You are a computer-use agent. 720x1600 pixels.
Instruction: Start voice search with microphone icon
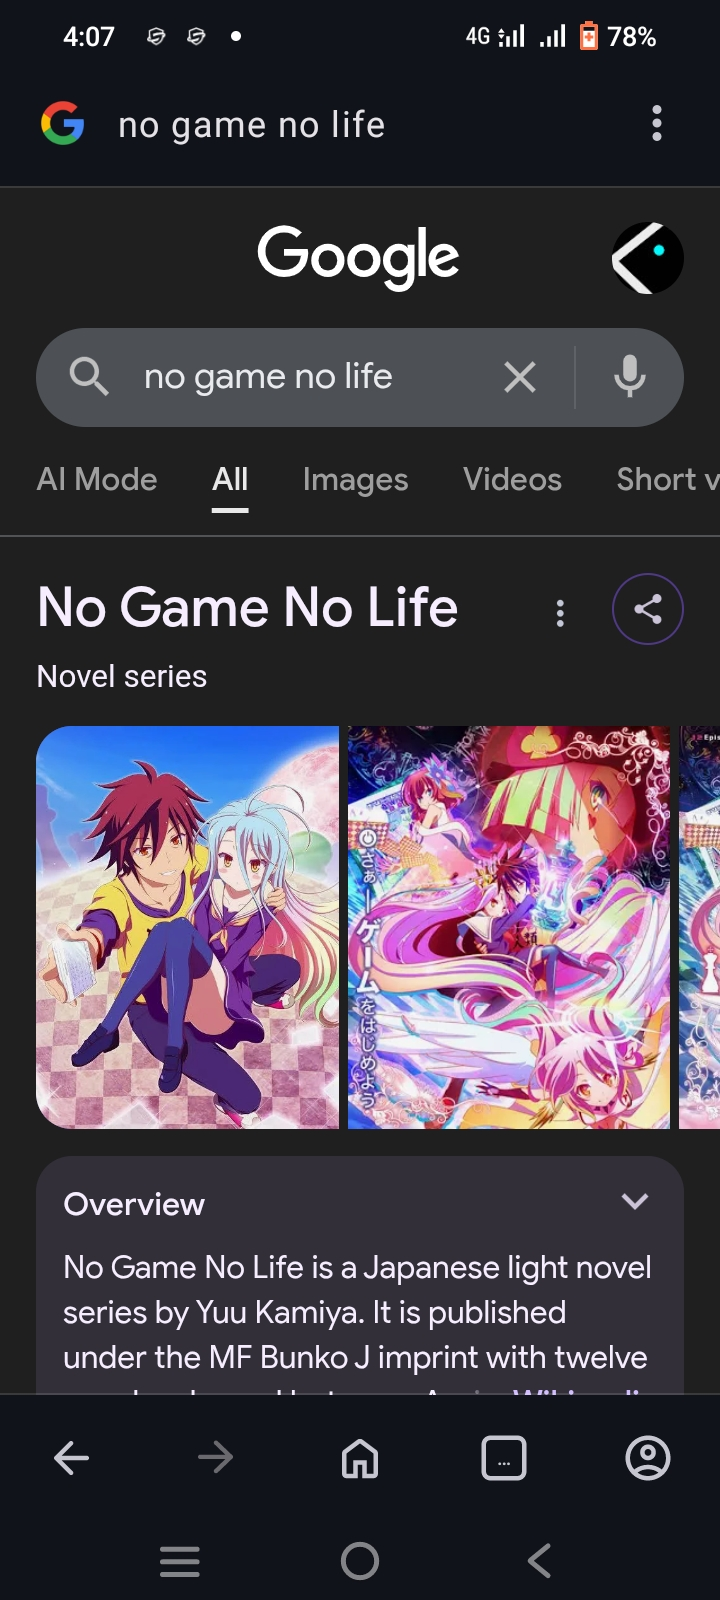pyautogui.click(x=630, y=377)
